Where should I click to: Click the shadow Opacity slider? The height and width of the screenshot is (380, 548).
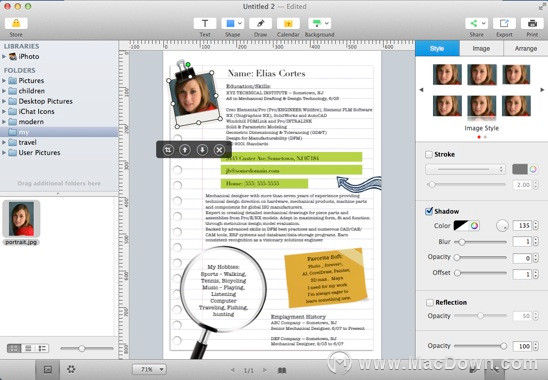point(481,258)
